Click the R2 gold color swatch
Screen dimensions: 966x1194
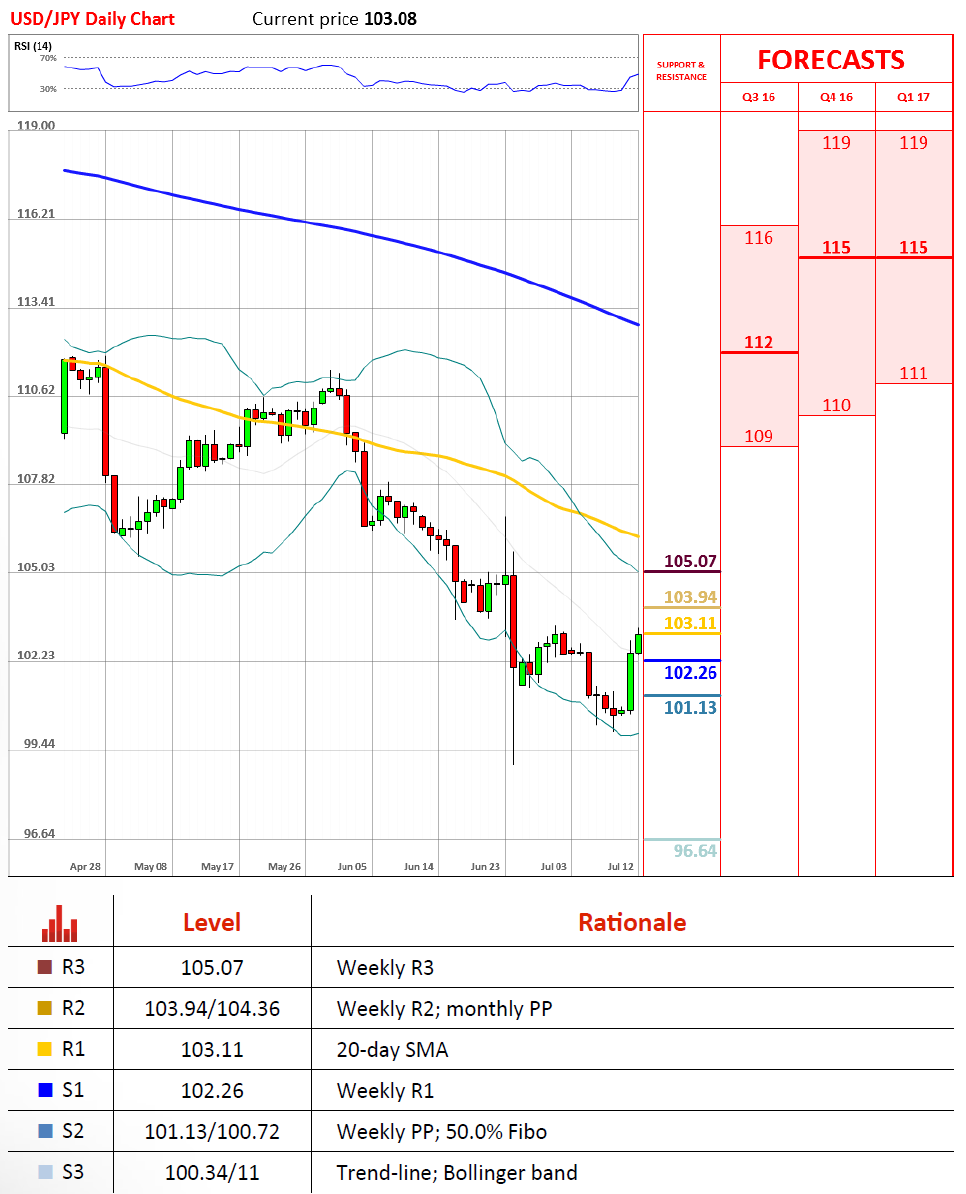coord(45,1008)
